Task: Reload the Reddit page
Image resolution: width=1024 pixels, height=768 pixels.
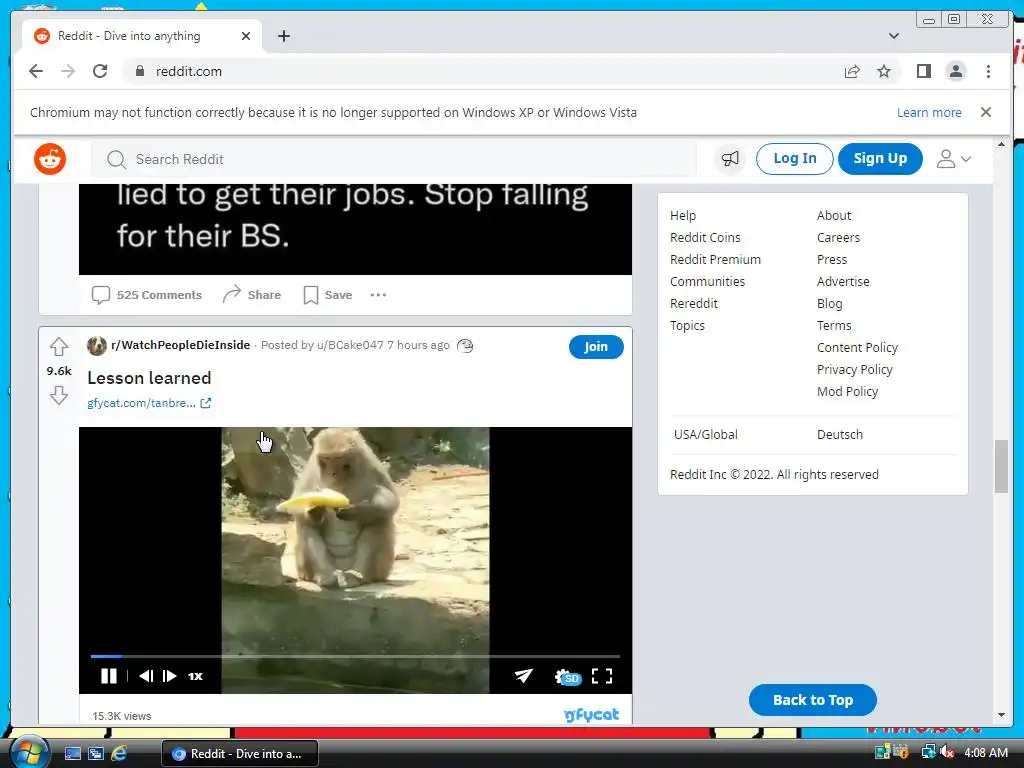Action: click(100, 71)
